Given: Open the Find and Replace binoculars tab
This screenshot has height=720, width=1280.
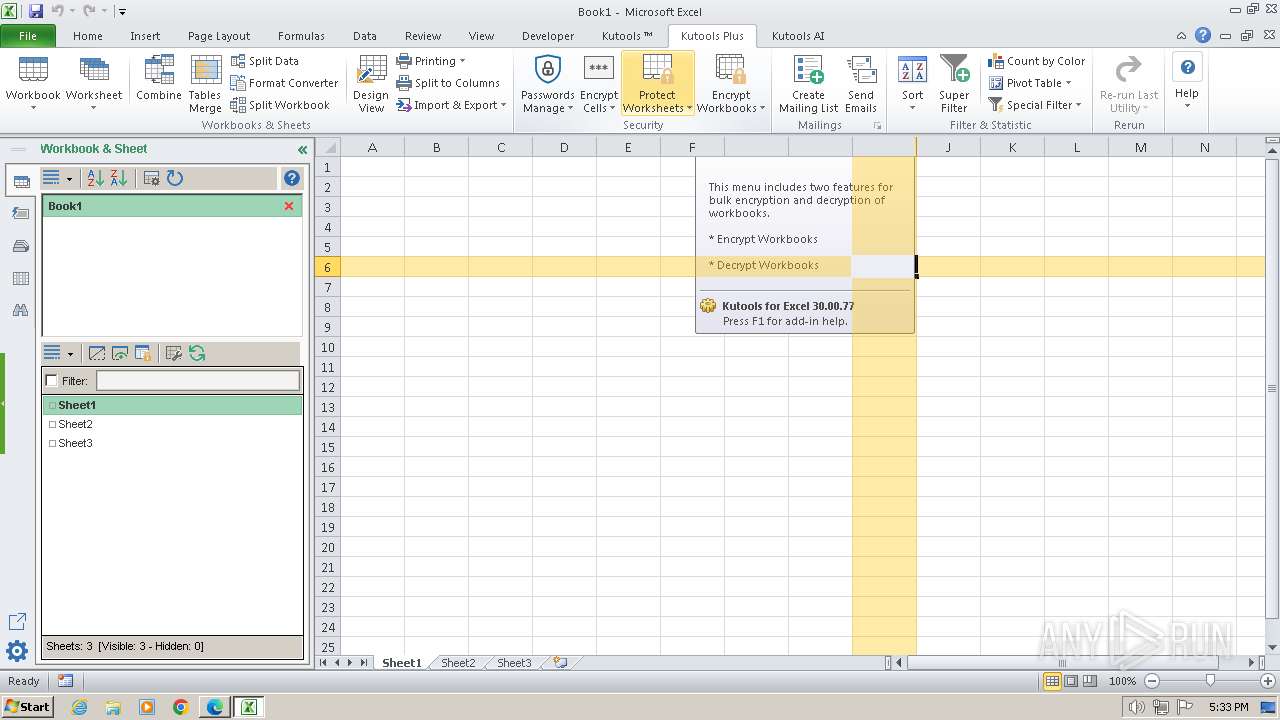Looking at the screenshot, I should tap(20, 311).
